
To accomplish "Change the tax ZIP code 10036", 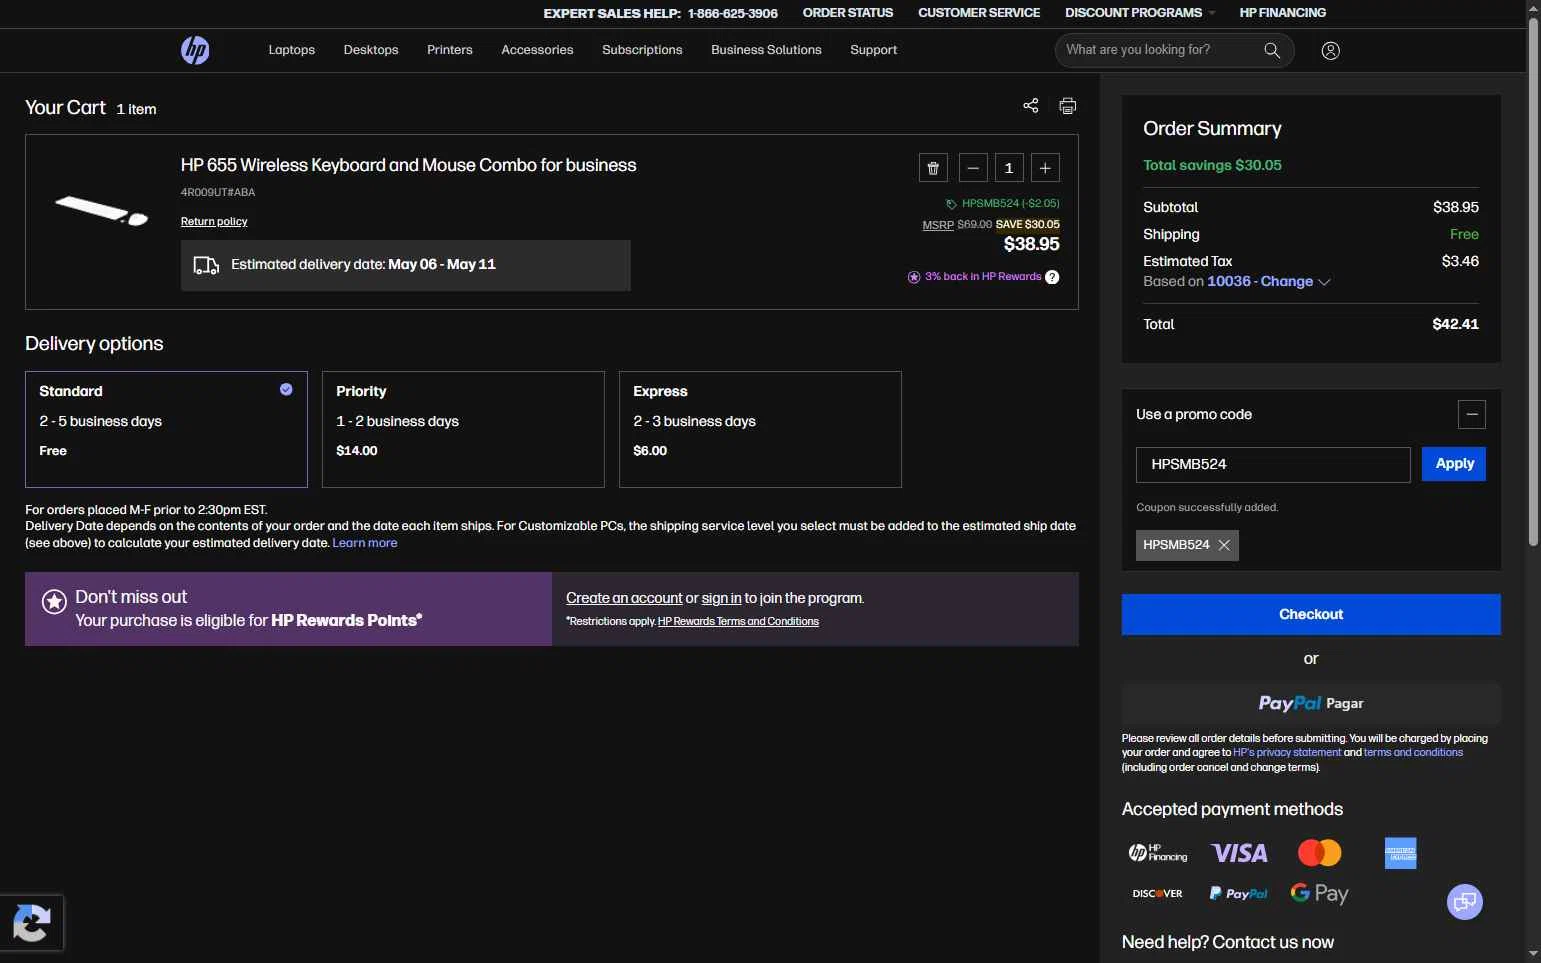I will [1269, 282].
